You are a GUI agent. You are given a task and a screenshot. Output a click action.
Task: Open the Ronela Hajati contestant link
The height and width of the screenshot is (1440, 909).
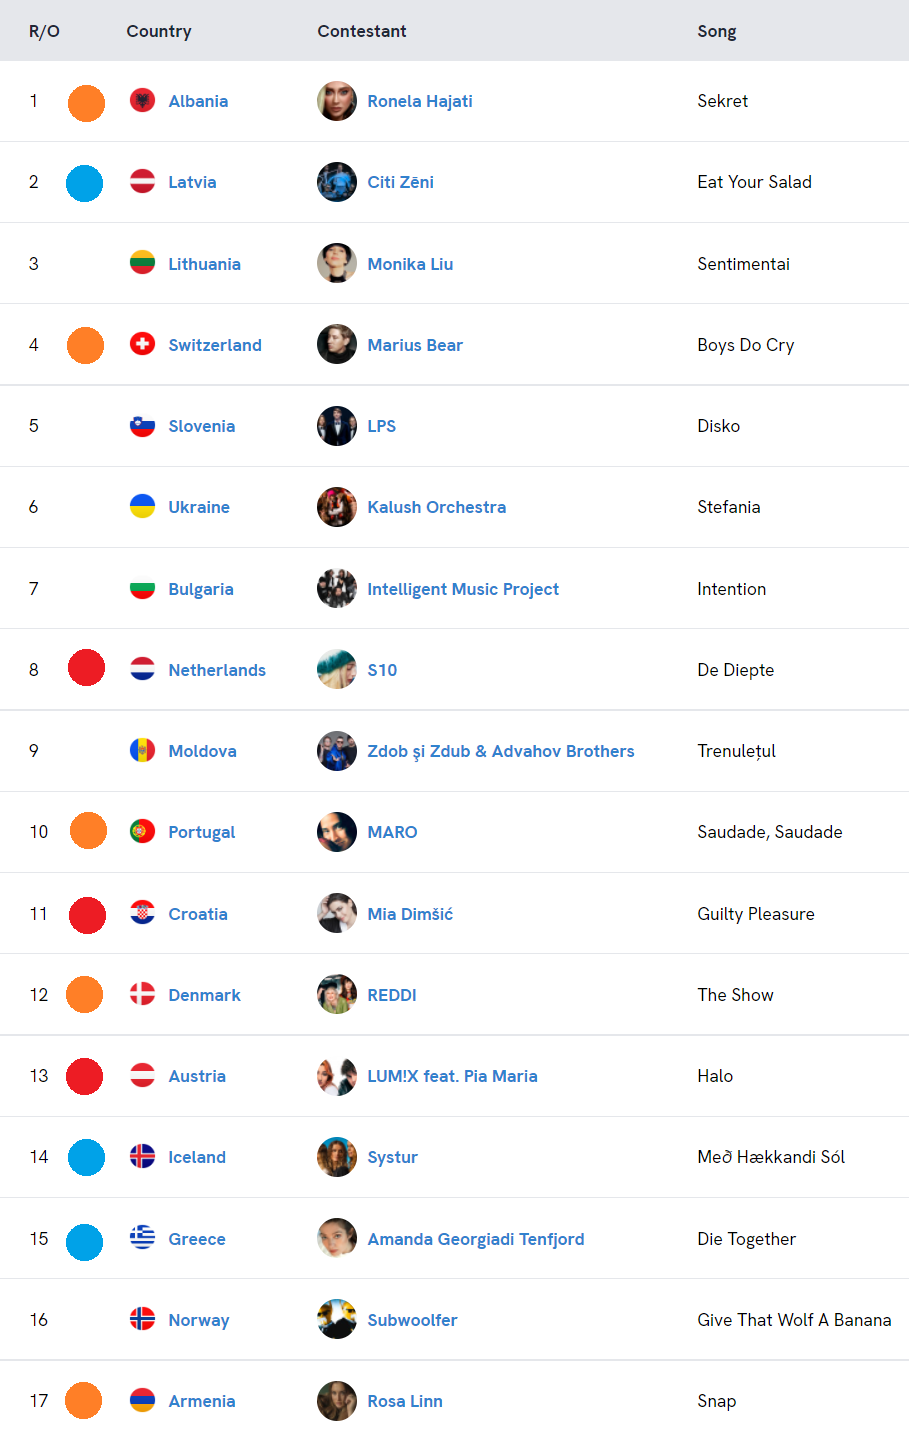[x=420, y=101]
